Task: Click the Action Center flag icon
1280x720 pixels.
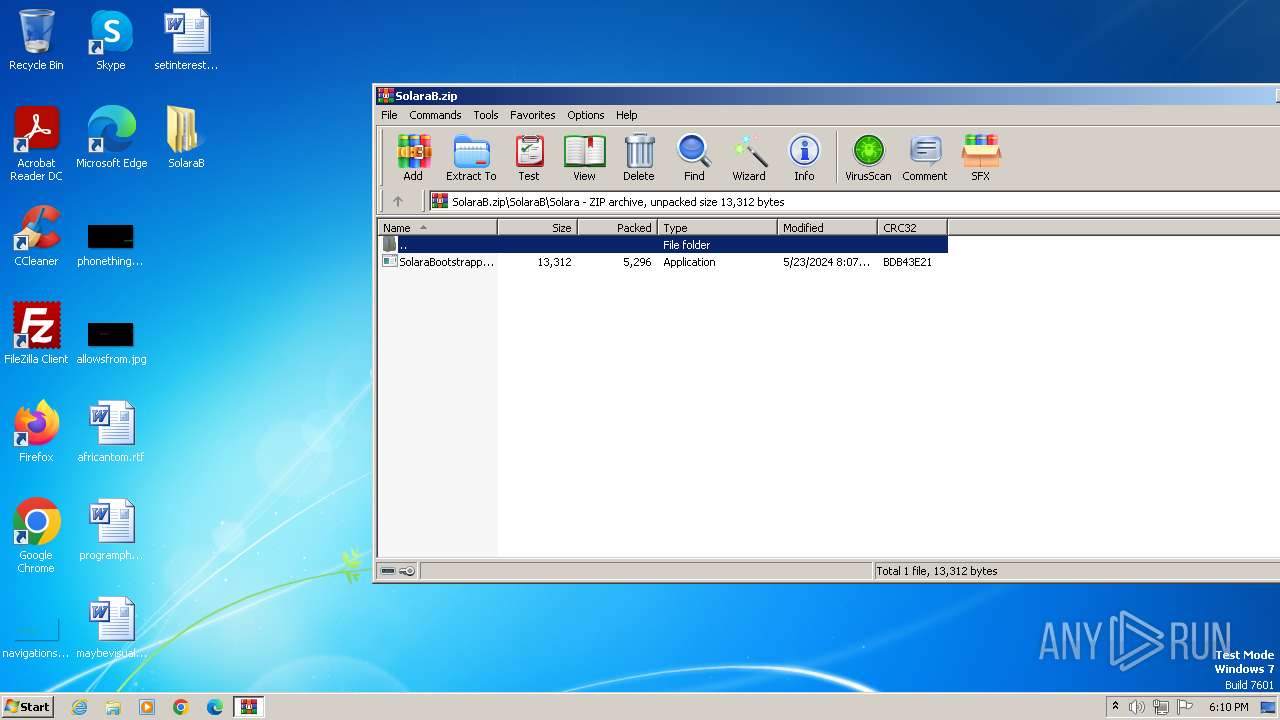Action: (x=1185, y=707)
